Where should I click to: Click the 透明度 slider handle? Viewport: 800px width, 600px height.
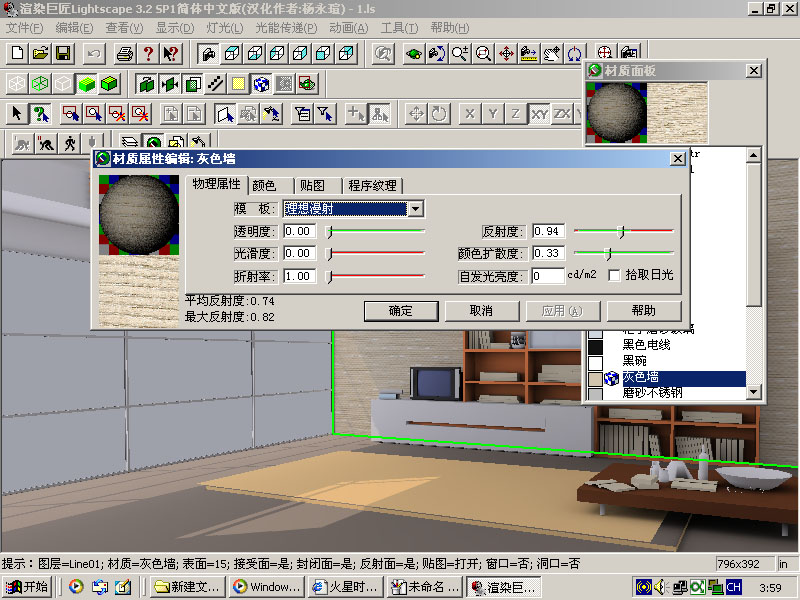pos(330,232)
